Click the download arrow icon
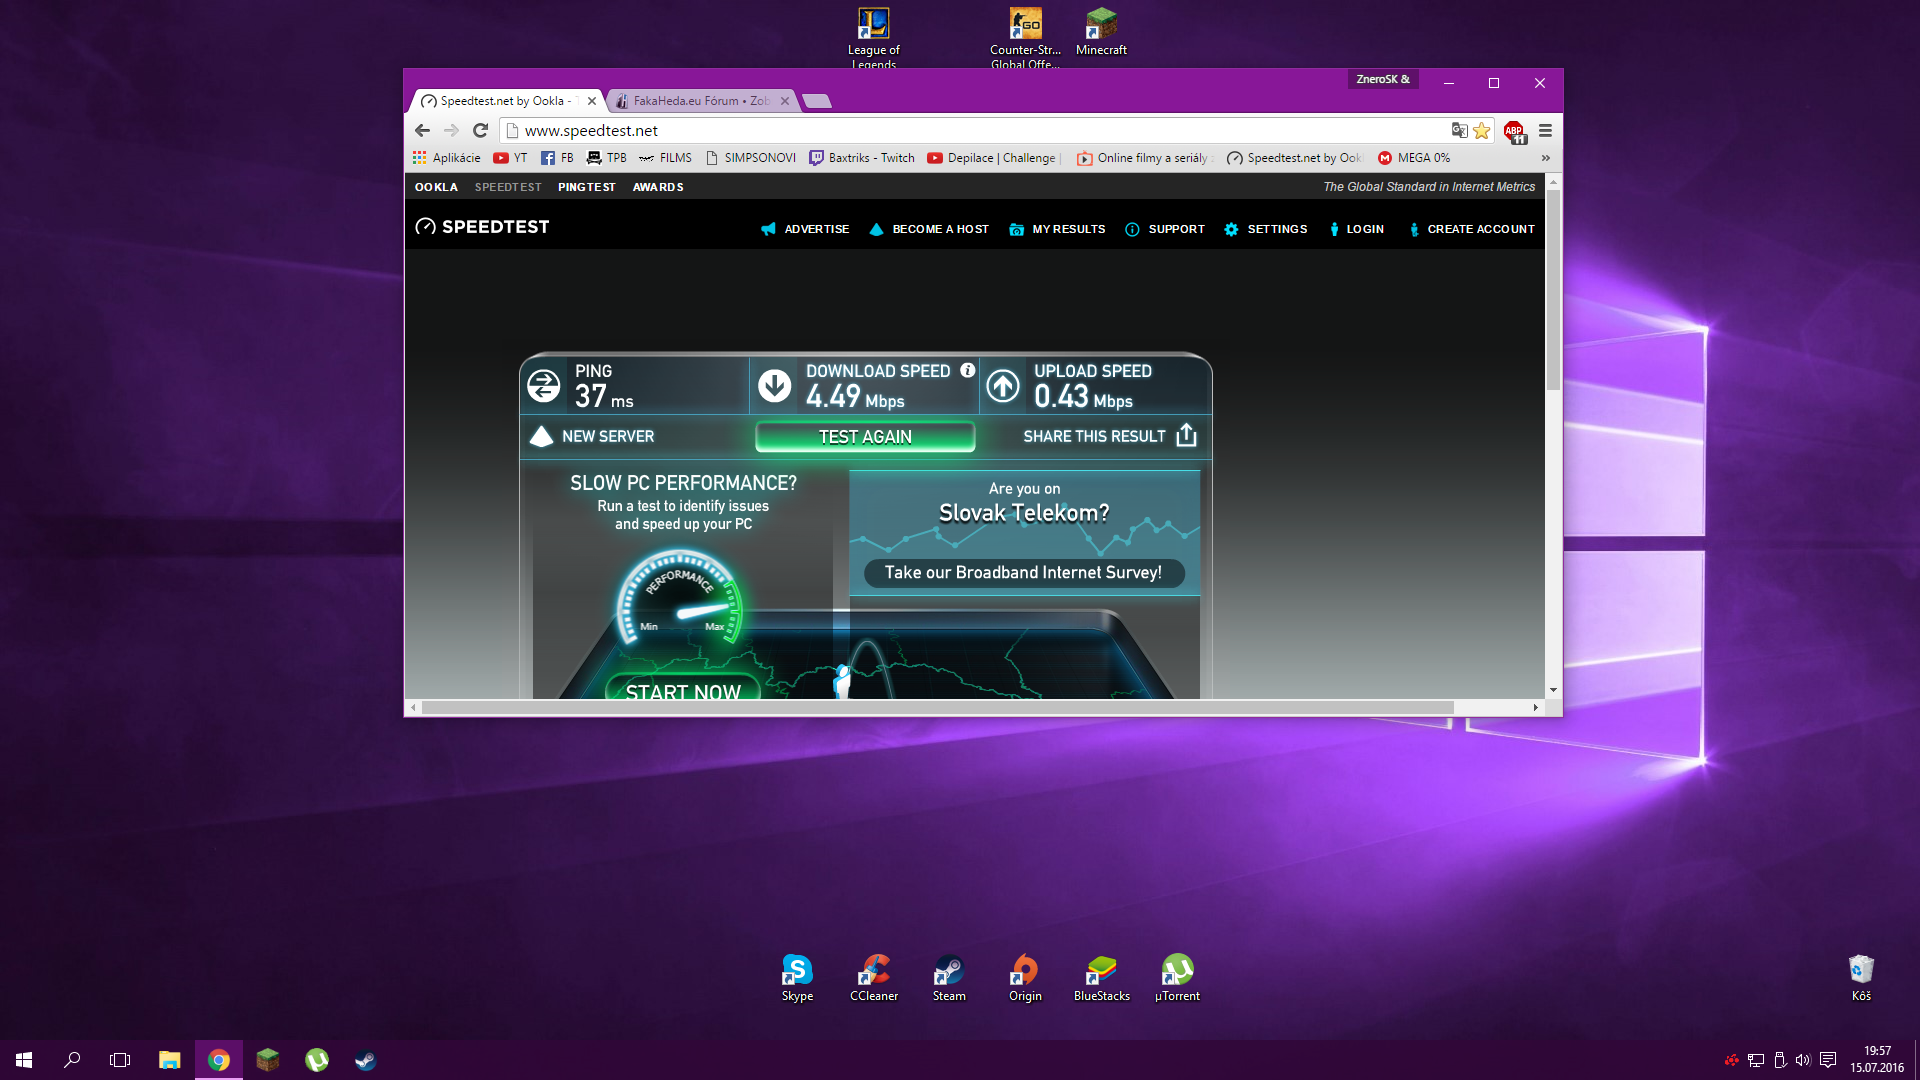The width and height of the screenshot is (1920, 1080). pos(774,386)
